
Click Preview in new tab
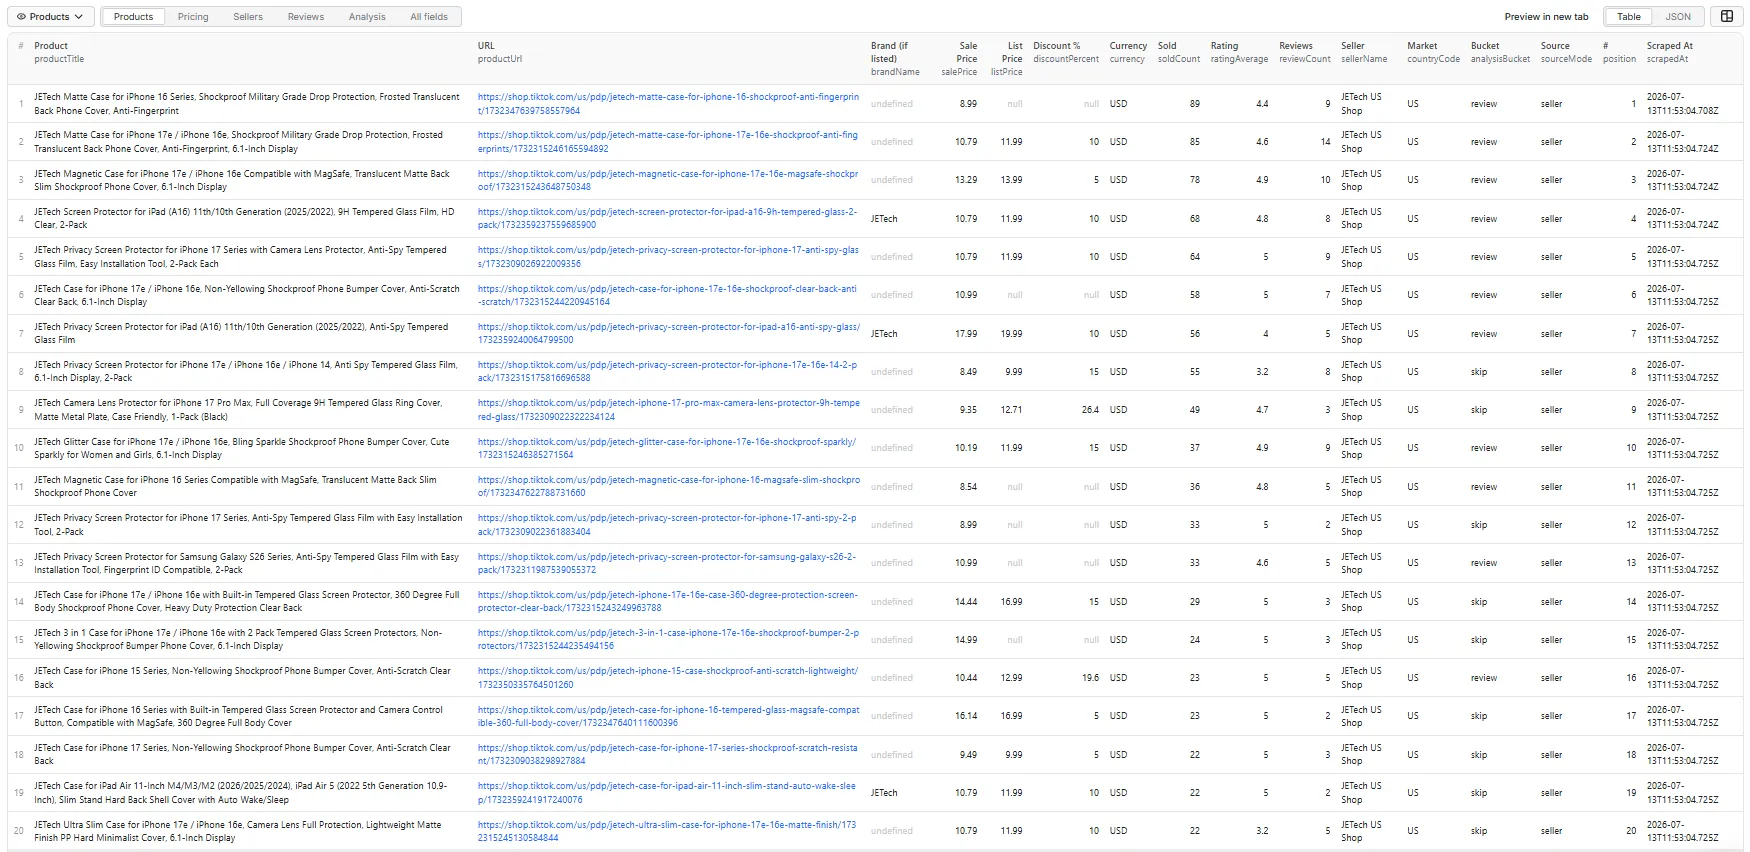point(1546,16)
